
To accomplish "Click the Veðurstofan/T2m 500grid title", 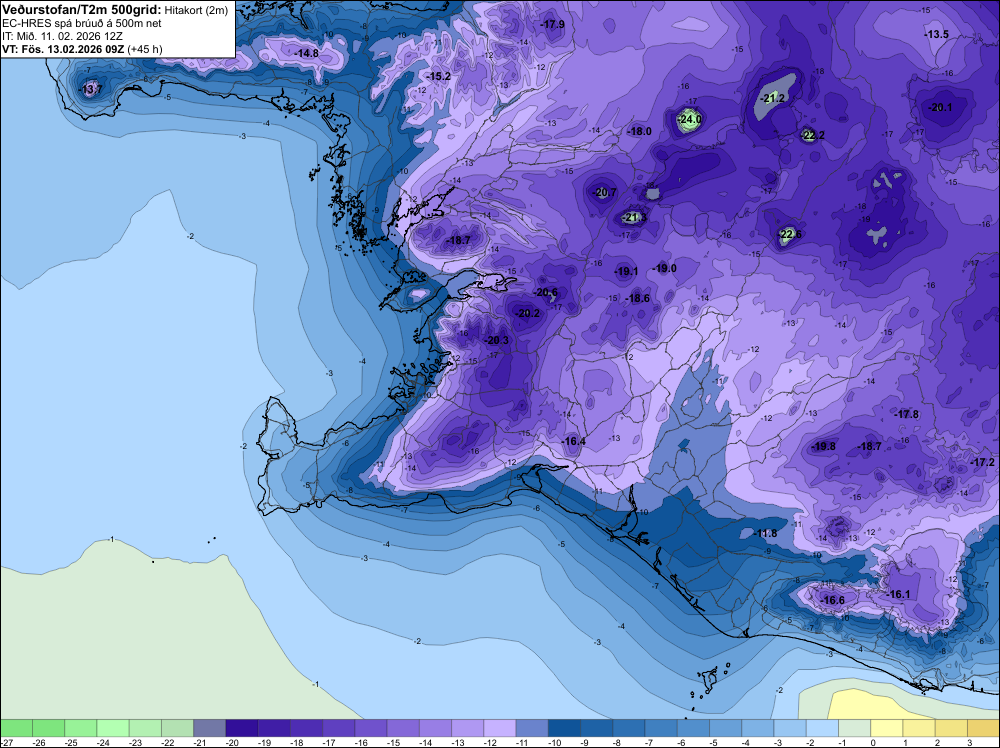I will [x=82, y=10].
